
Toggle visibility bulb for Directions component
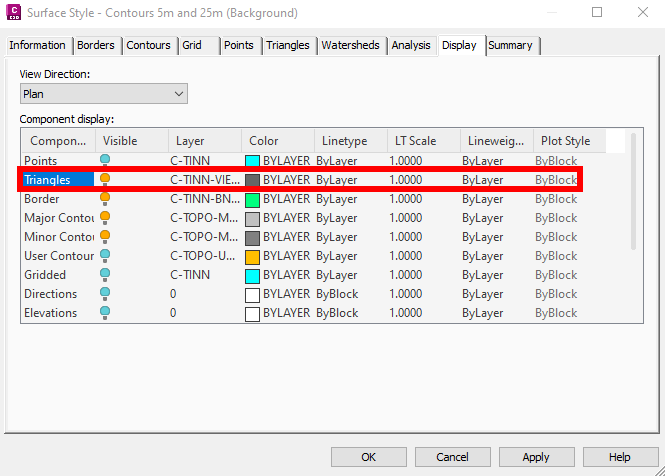105,294
